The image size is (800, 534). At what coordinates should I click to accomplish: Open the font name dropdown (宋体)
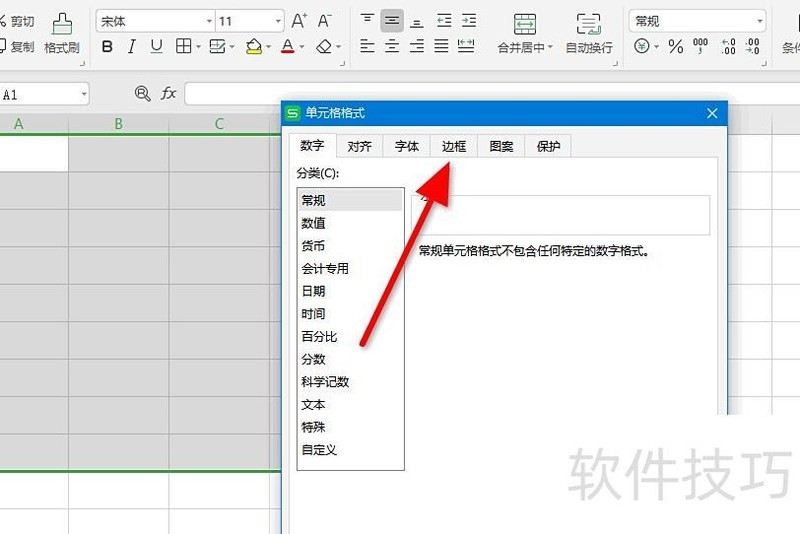tap(209, 21)
